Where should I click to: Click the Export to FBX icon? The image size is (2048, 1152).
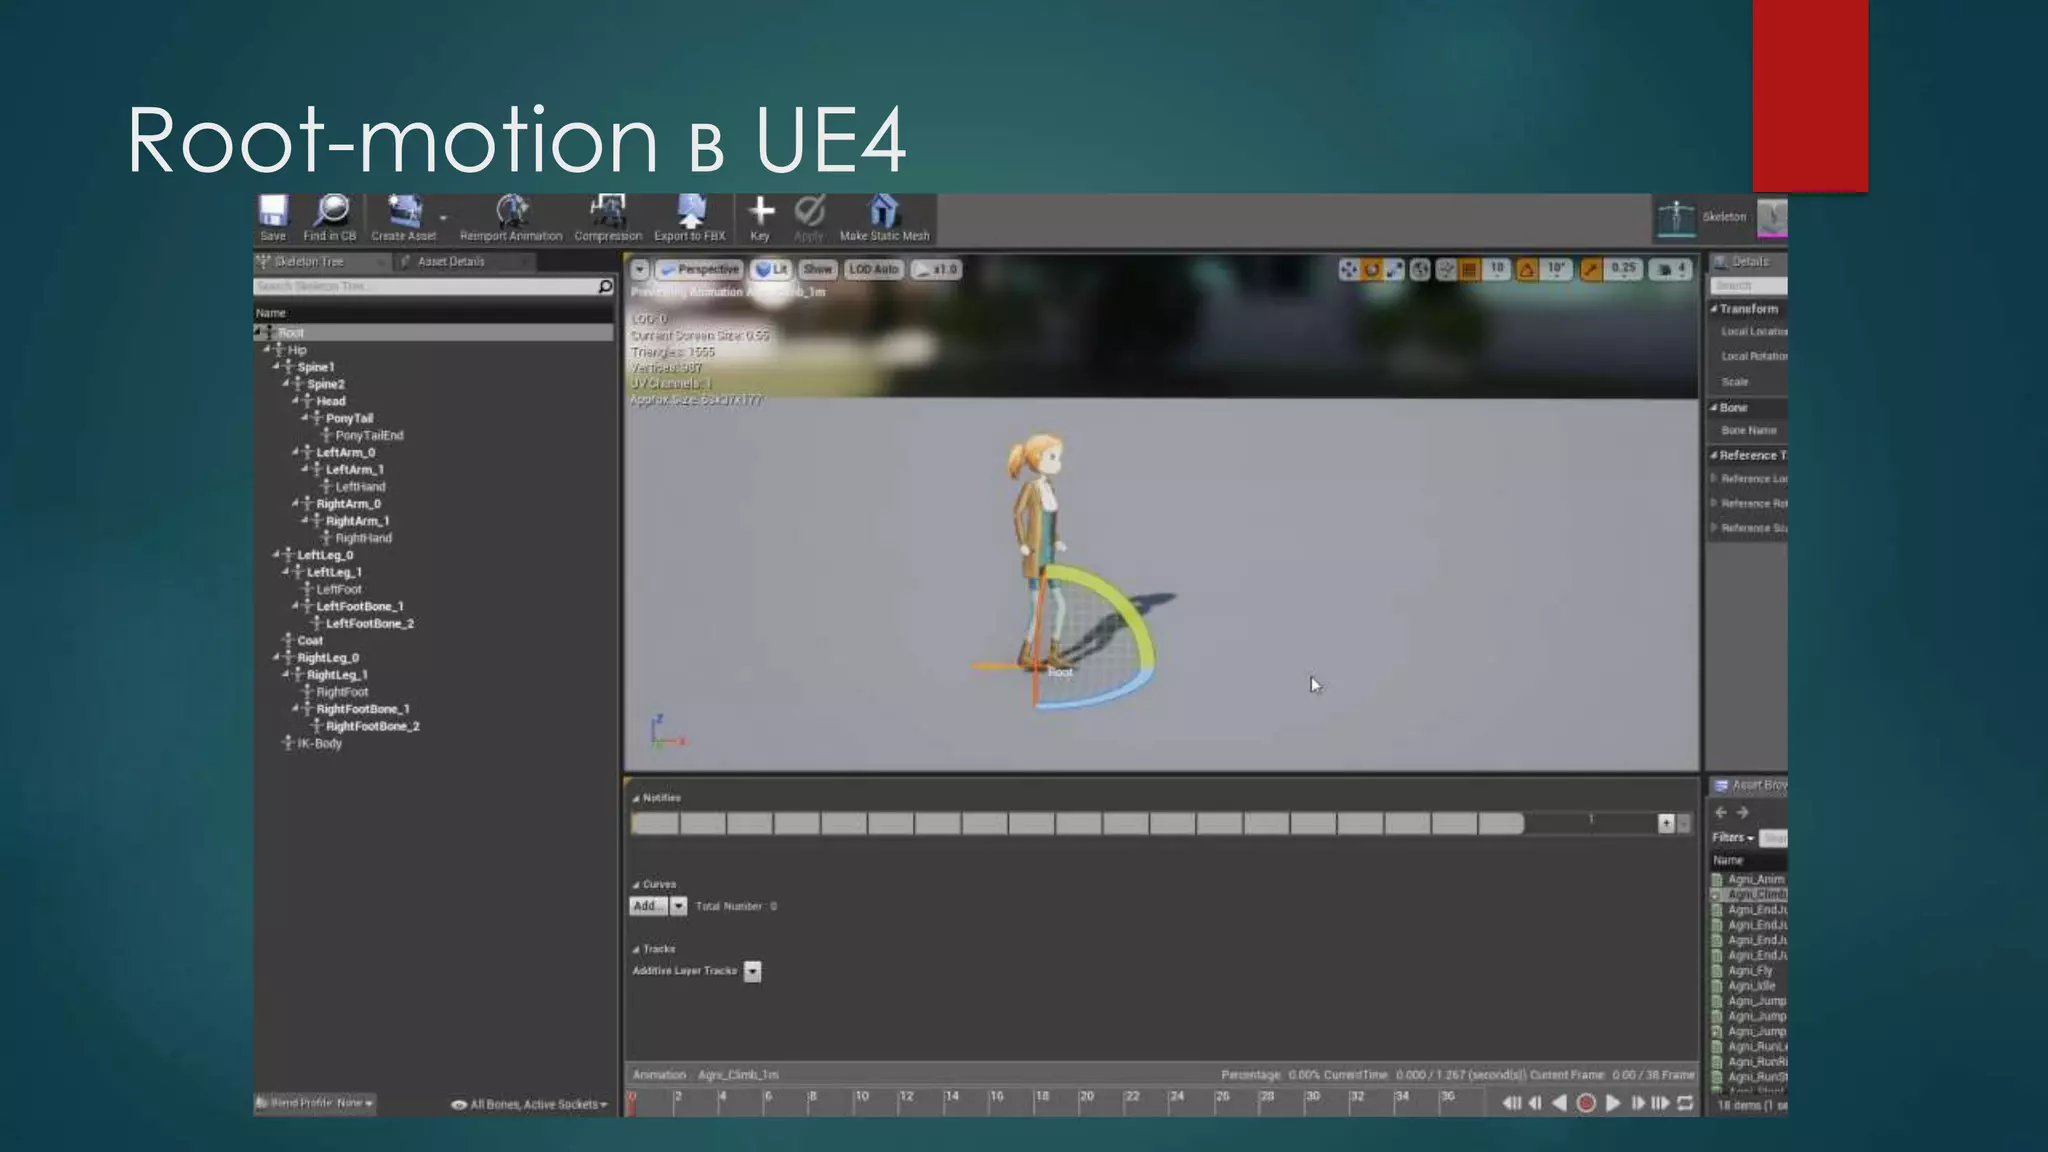tap(690, 218)
